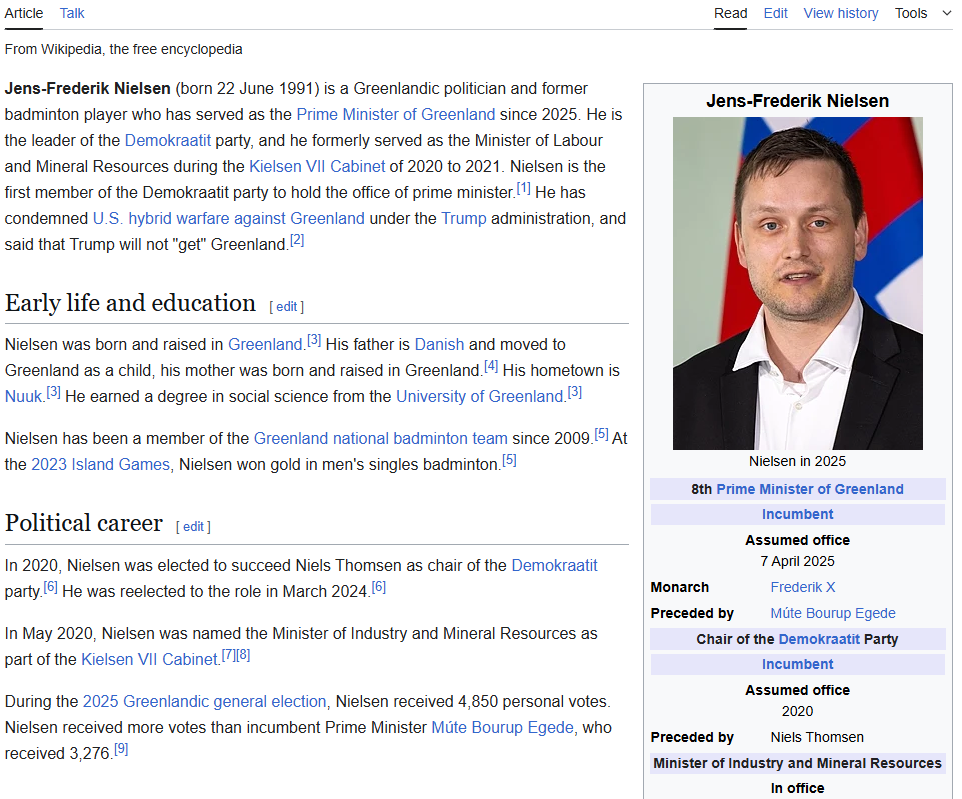Edit the Early life and education section
The width and height of the screenshot is (962, 799).
point(287,306)
